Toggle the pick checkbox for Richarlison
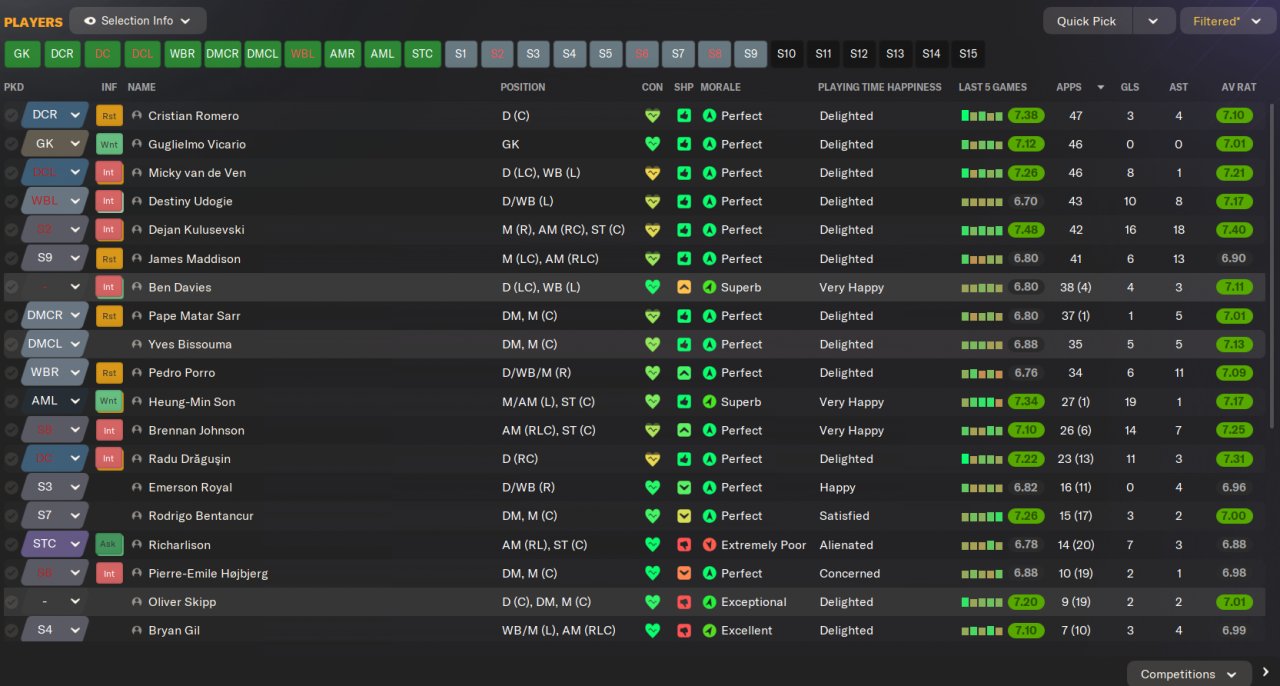This screenshot has width=1280, height=686. (x=11, y=545)
